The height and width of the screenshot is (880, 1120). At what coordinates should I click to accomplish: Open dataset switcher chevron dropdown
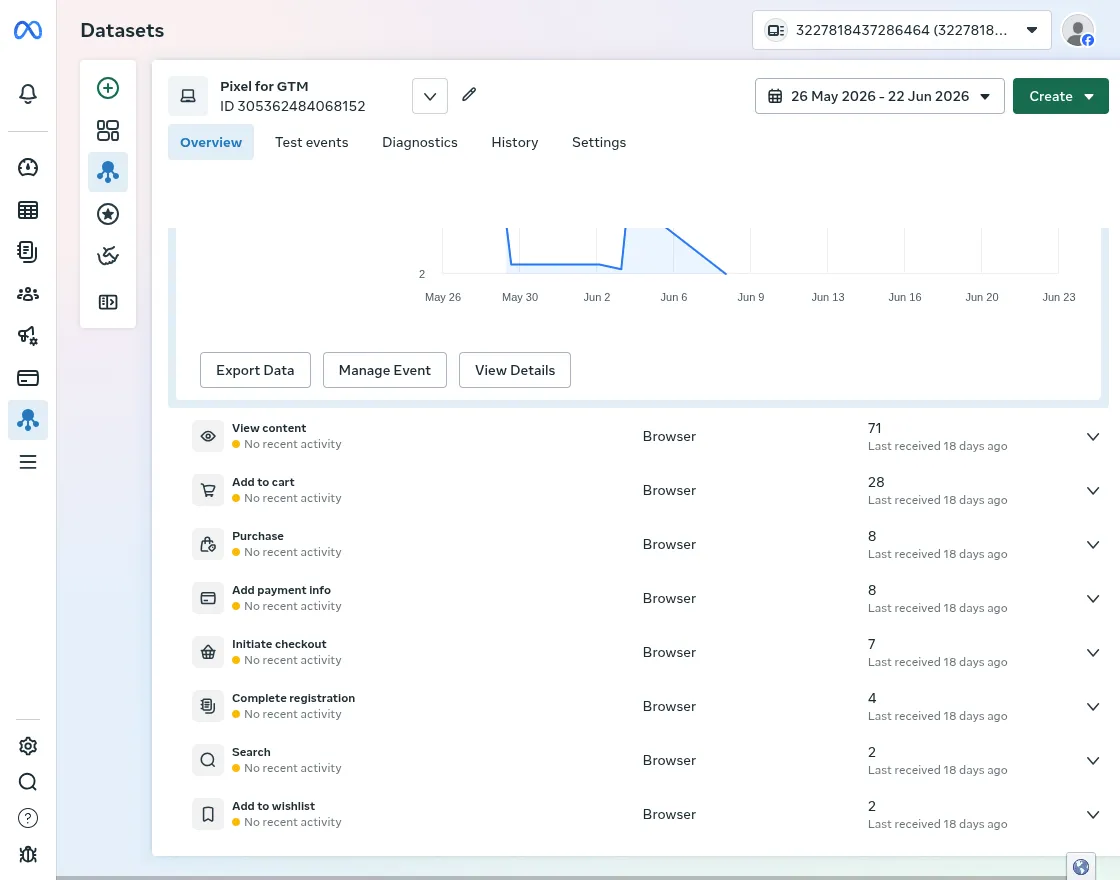[x=430, y=96]
